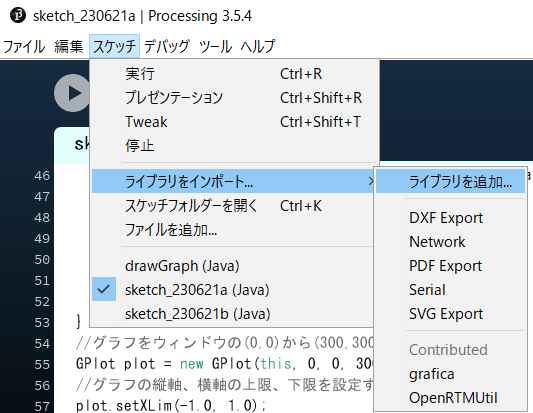The image size is (533, 413).
Task: Choose プレゼンテーション menu entry
Action: pyautogui.click(x=235, y=98)
